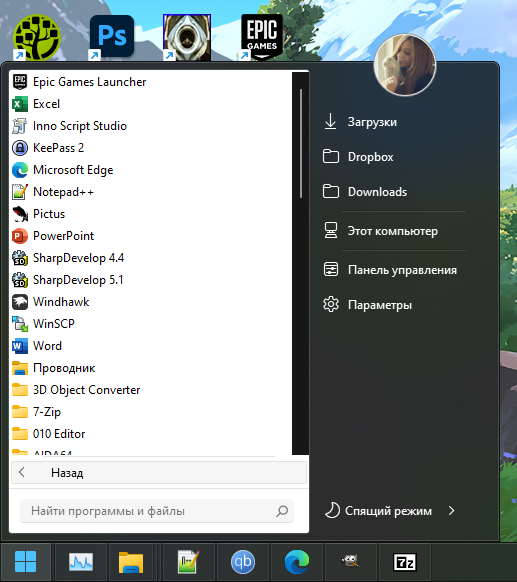Viewport: 517px width, 582px height.
Task: Focus the Найти программы и файлы search box
Action: pyautogui.click(x=157, y=511)
